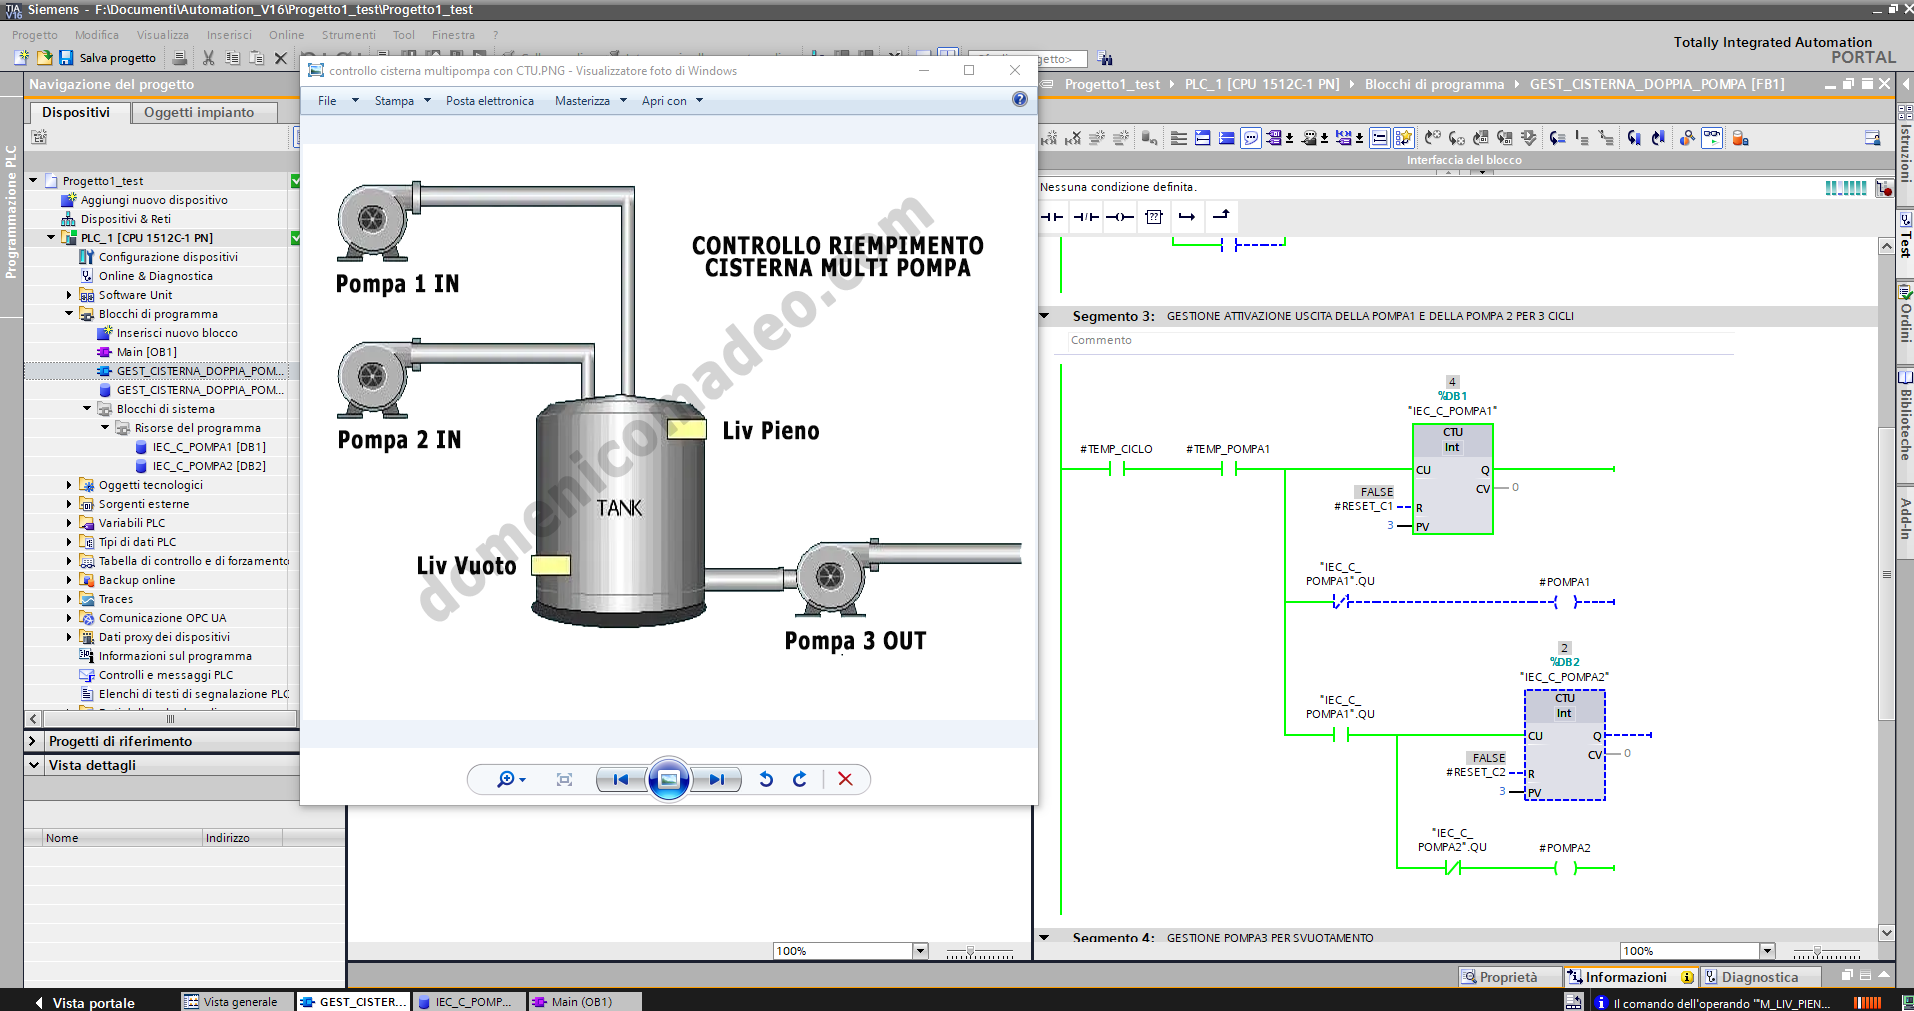Insert an output coil element
The height and width of the screenshot is (1011, 1914).
click(1120, 217)
